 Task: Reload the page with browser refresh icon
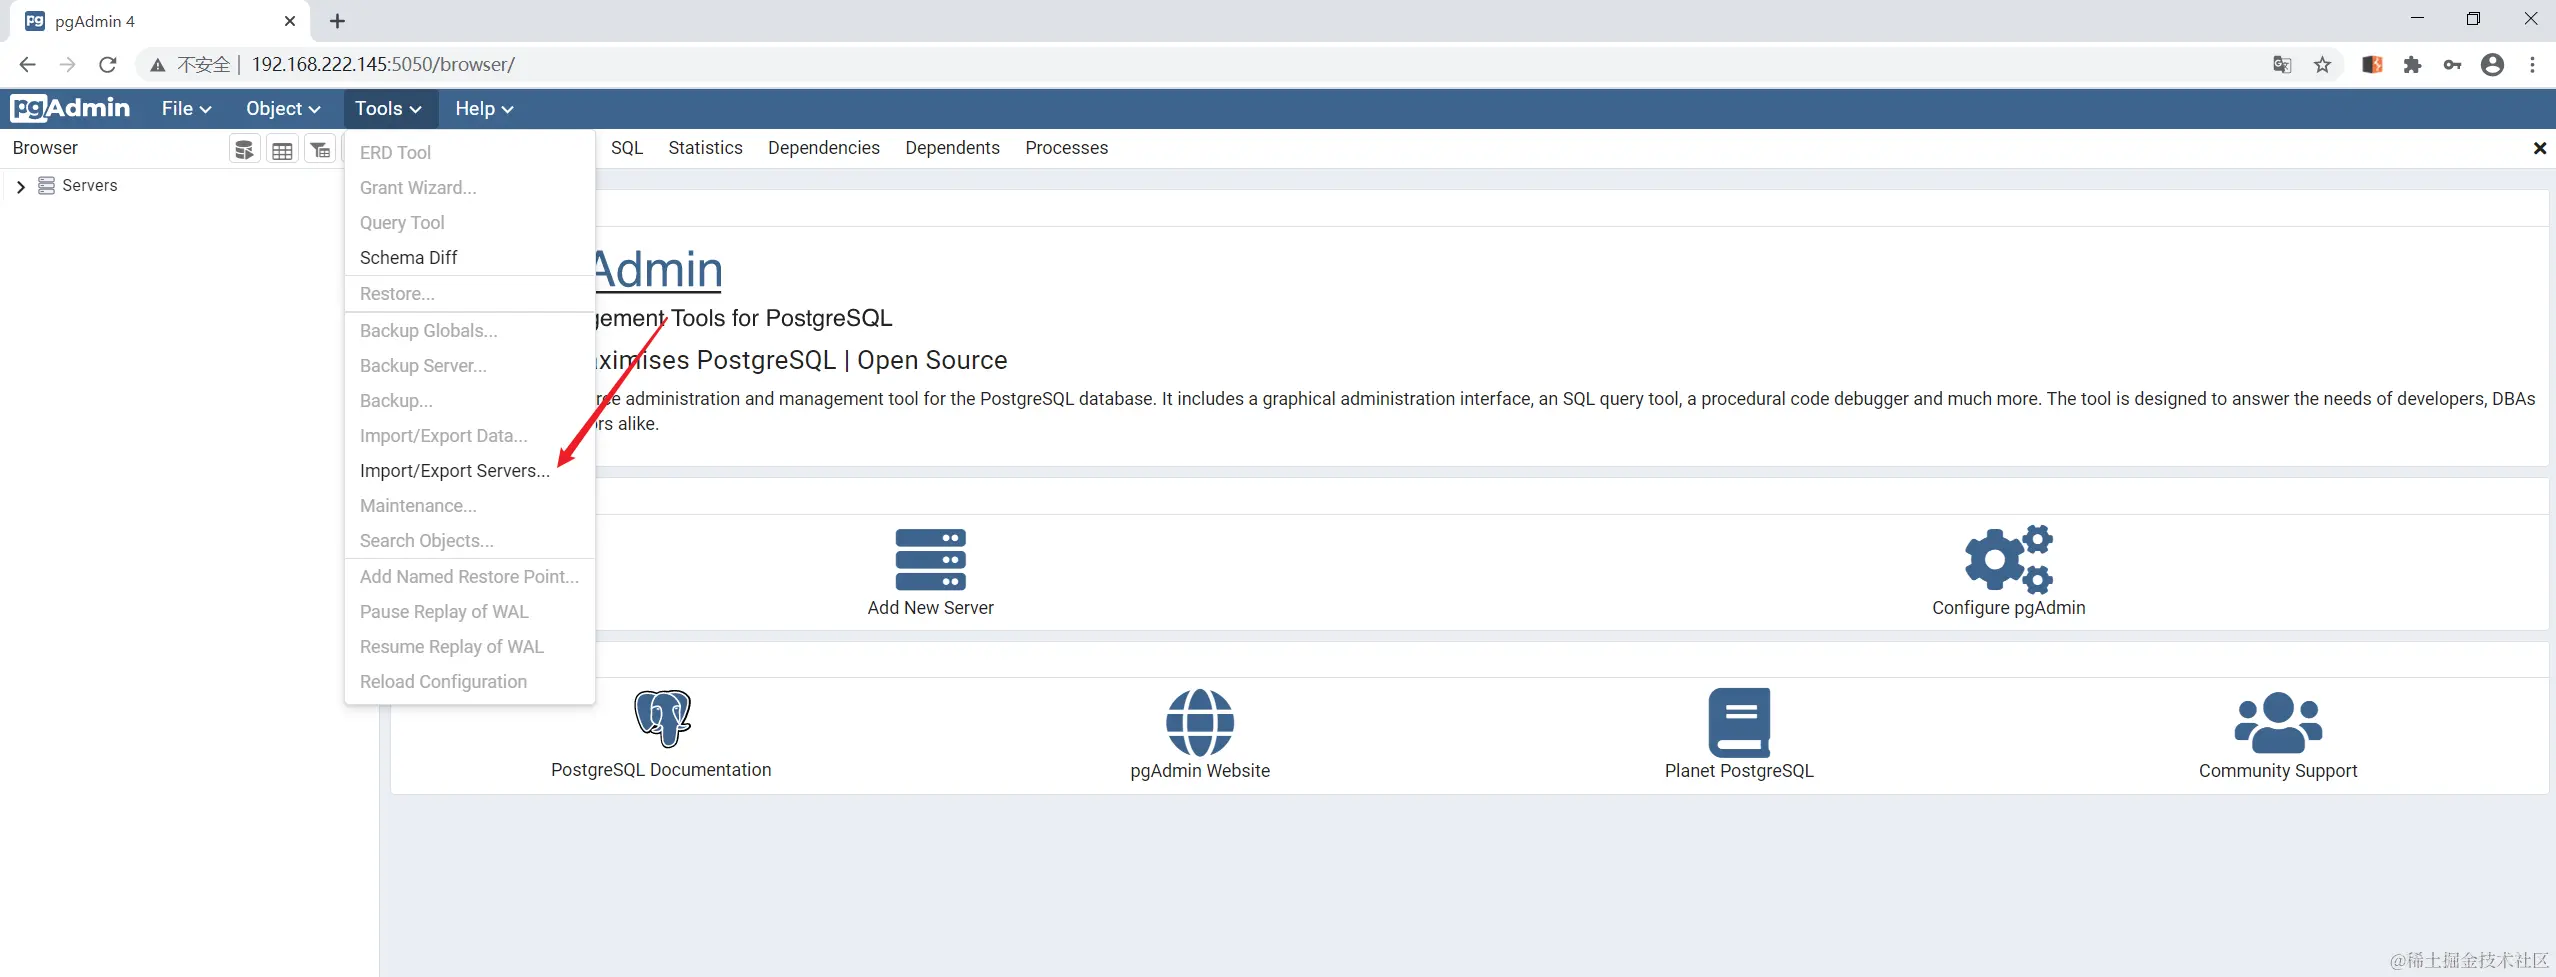108,65
